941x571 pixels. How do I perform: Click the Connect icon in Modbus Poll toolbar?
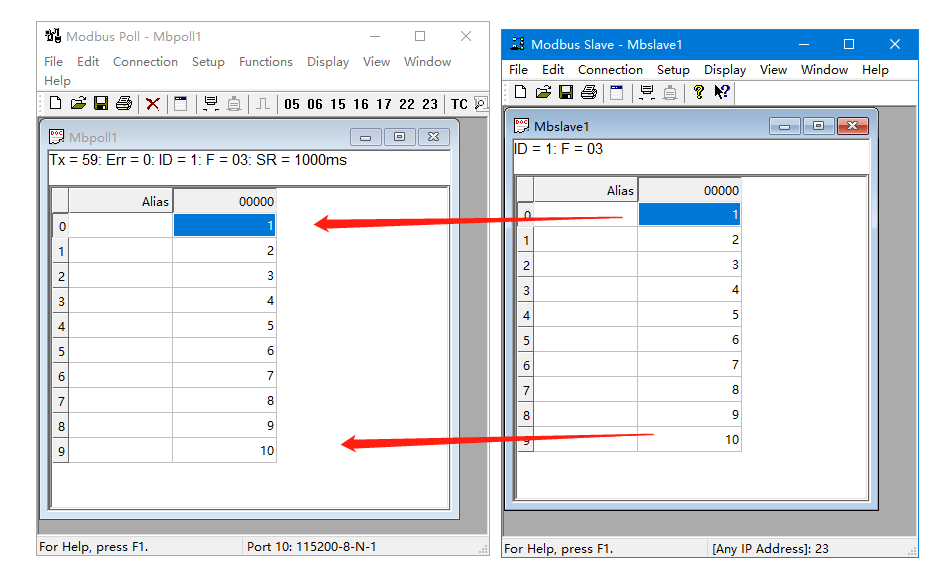210,103
